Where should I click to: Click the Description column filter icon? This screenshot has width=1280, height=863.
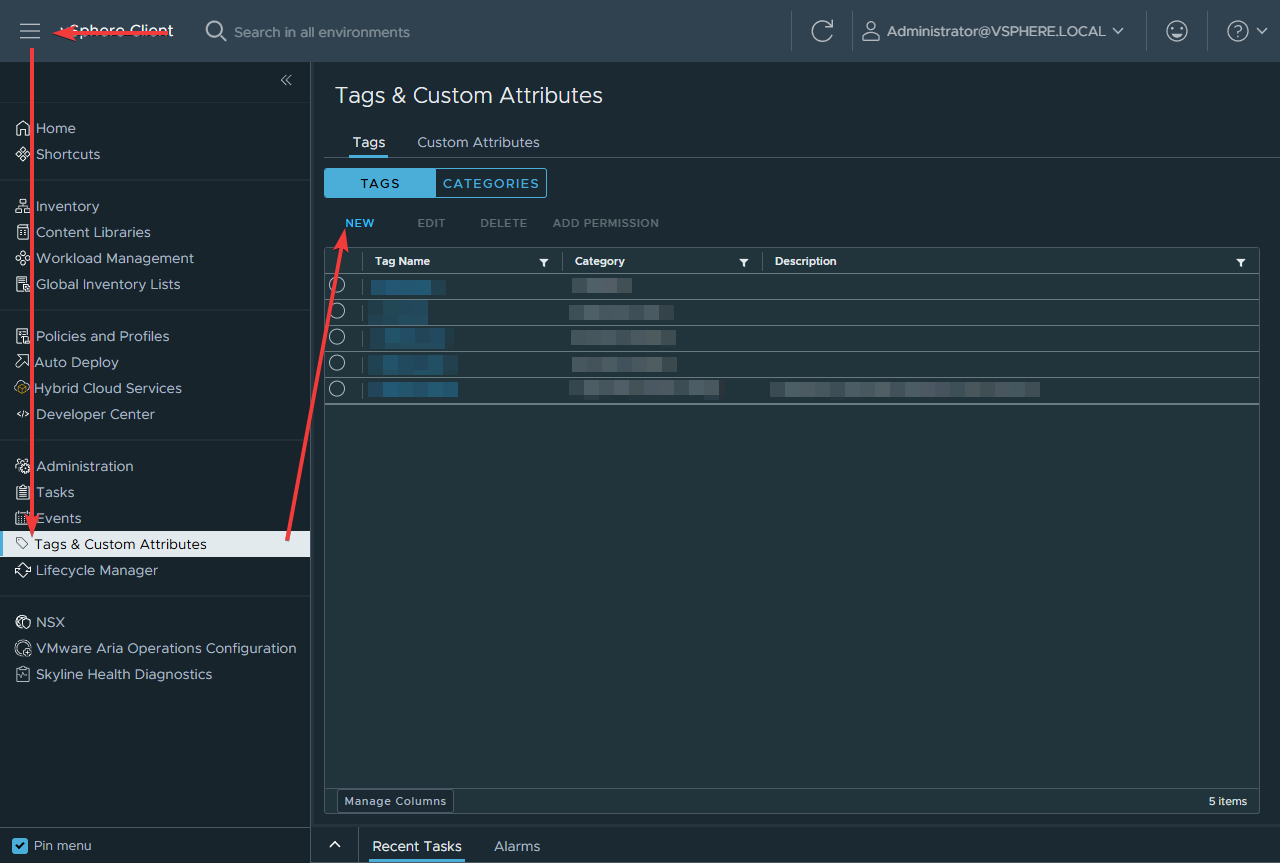pos(1240,262)
